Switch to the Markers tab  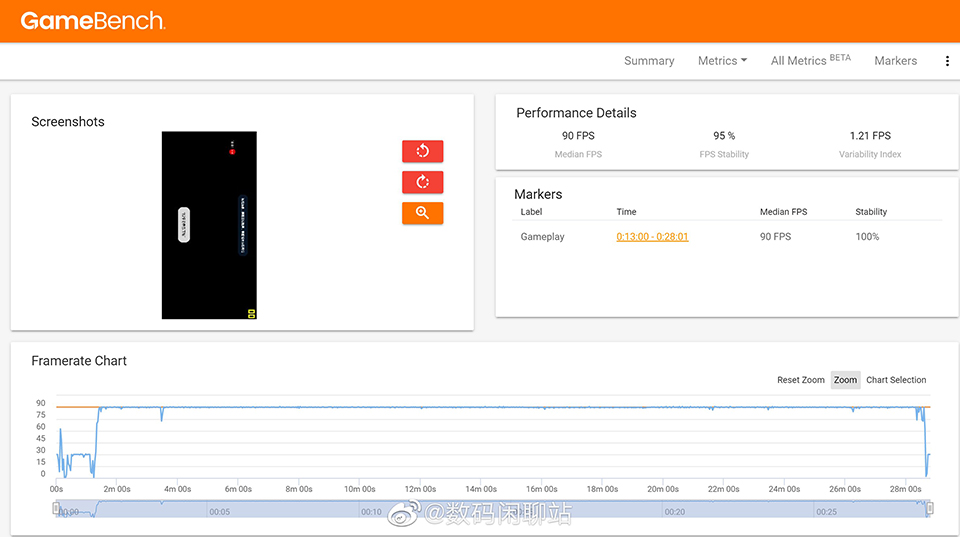(x=895, y=61)
